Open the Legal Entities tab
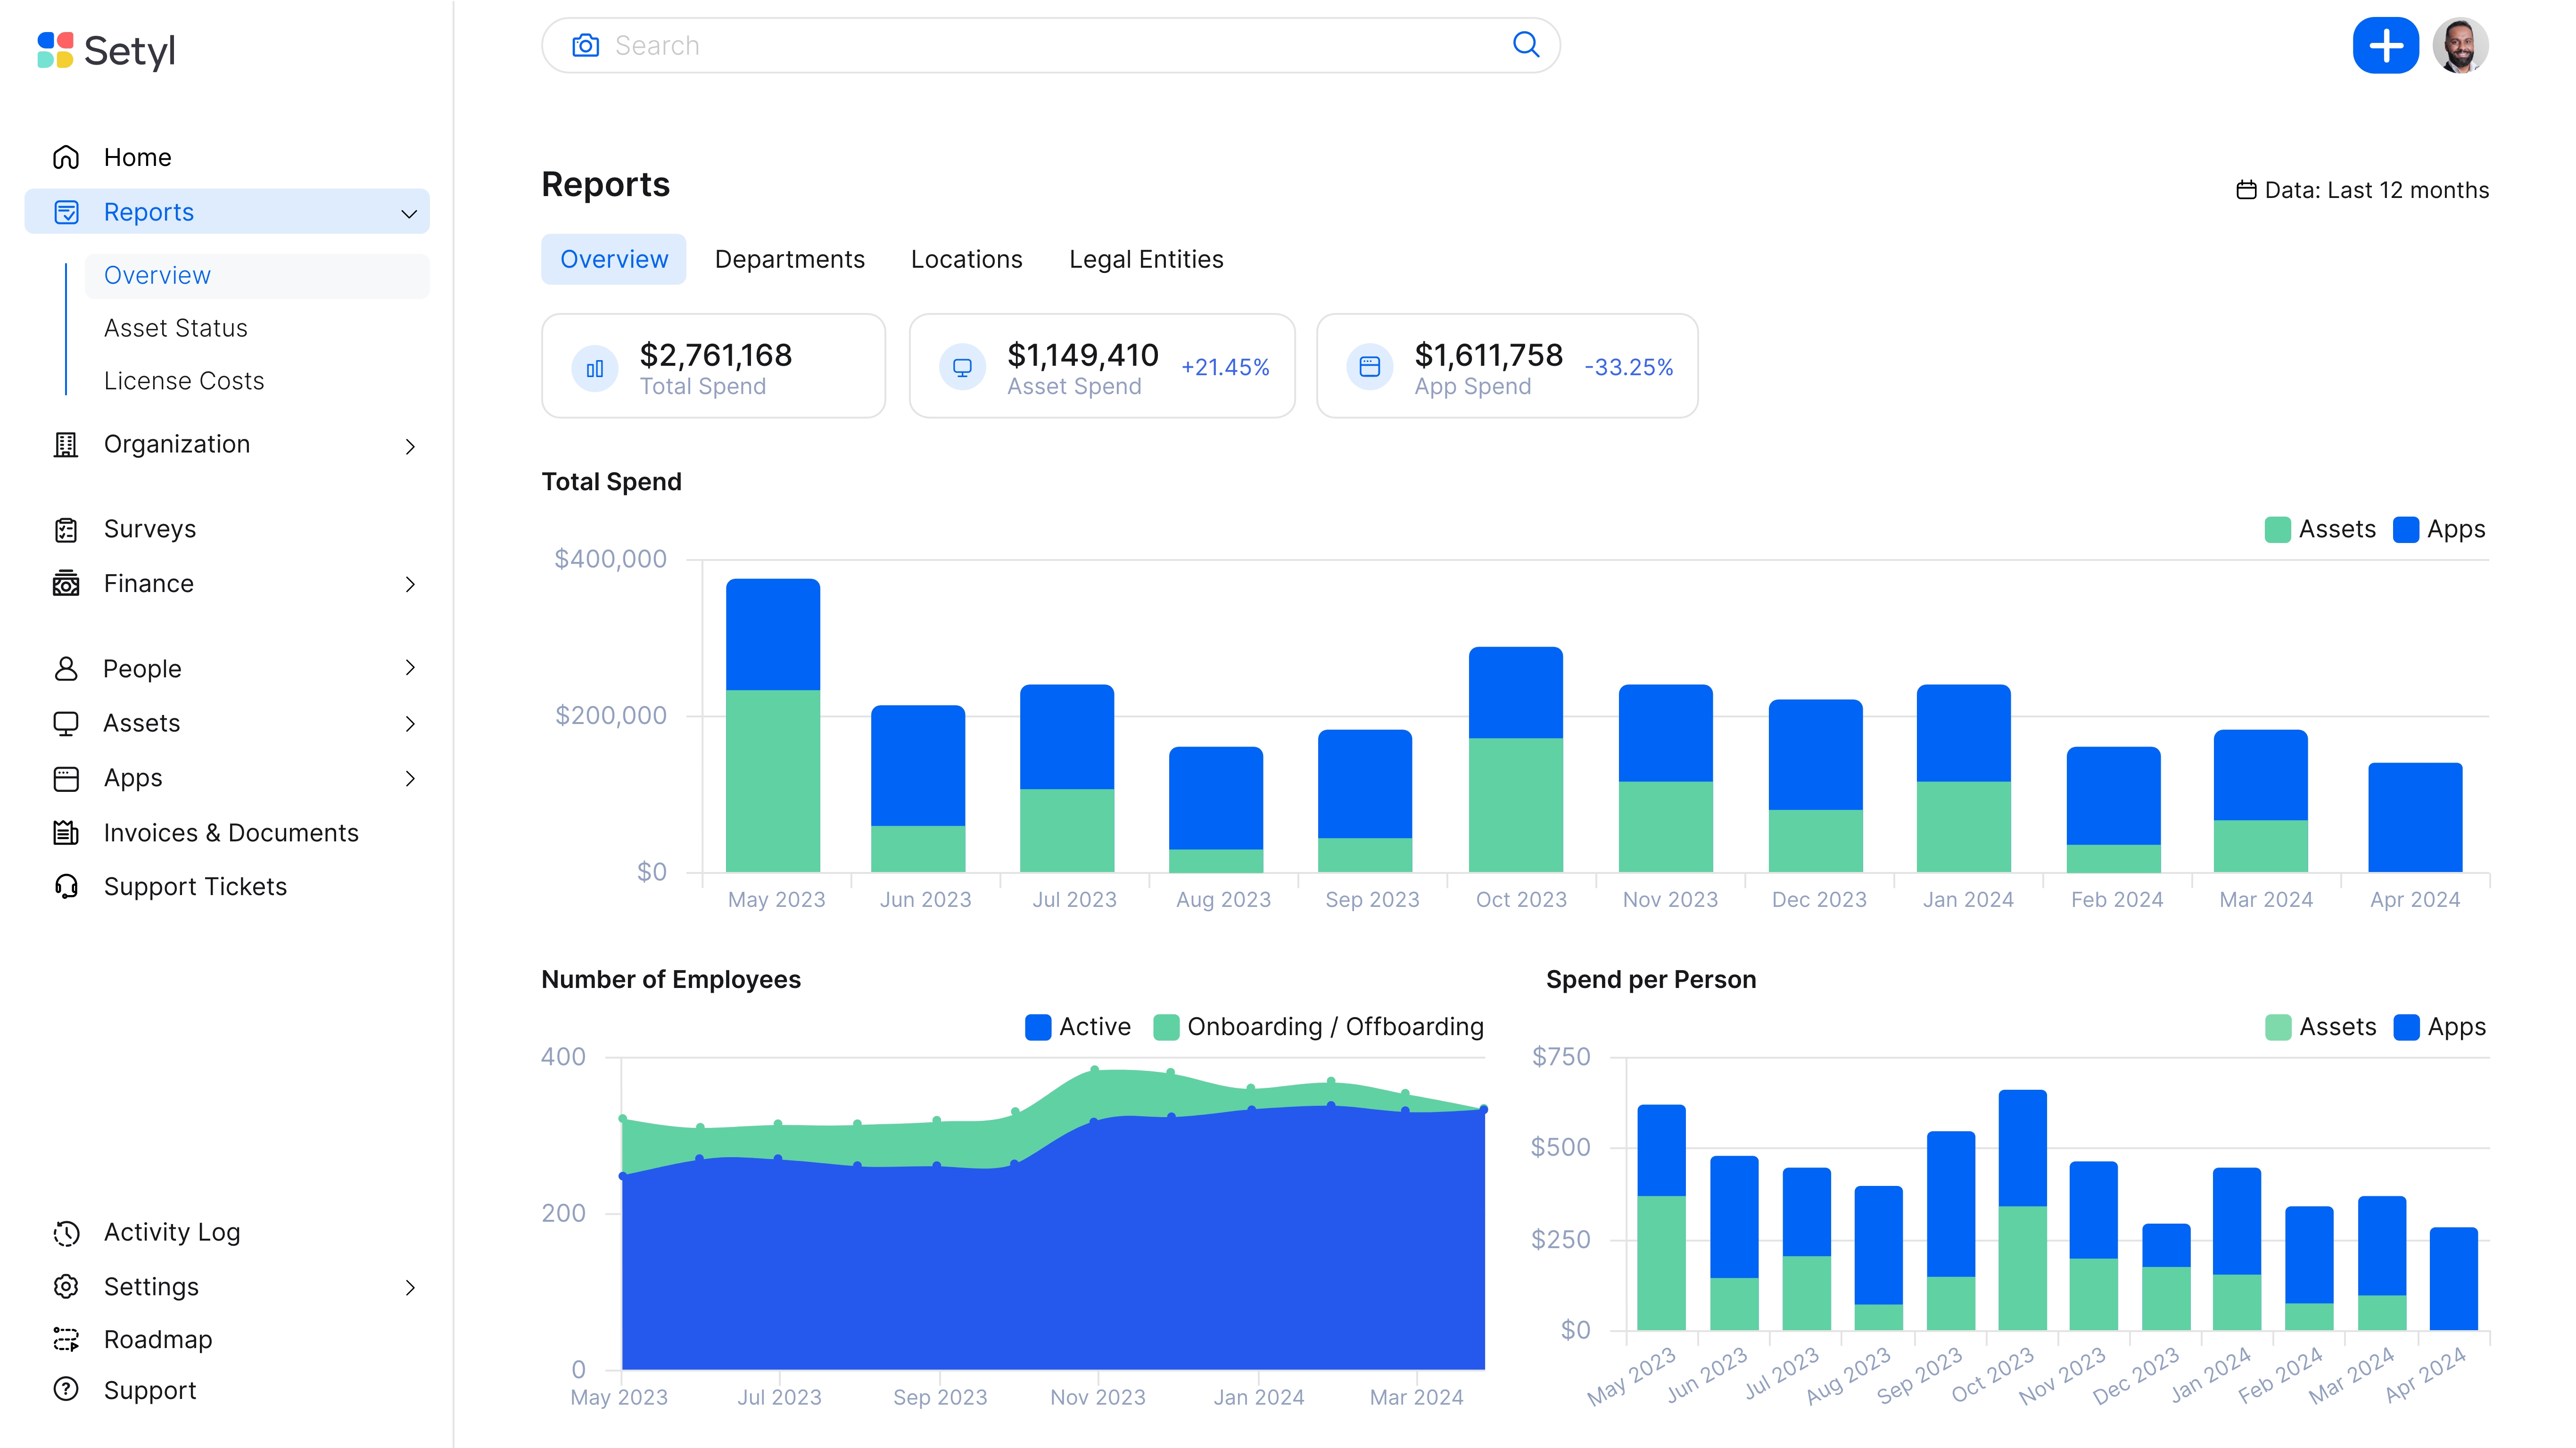The width and height of the screenshot is (2576, 1448). 1146,259
